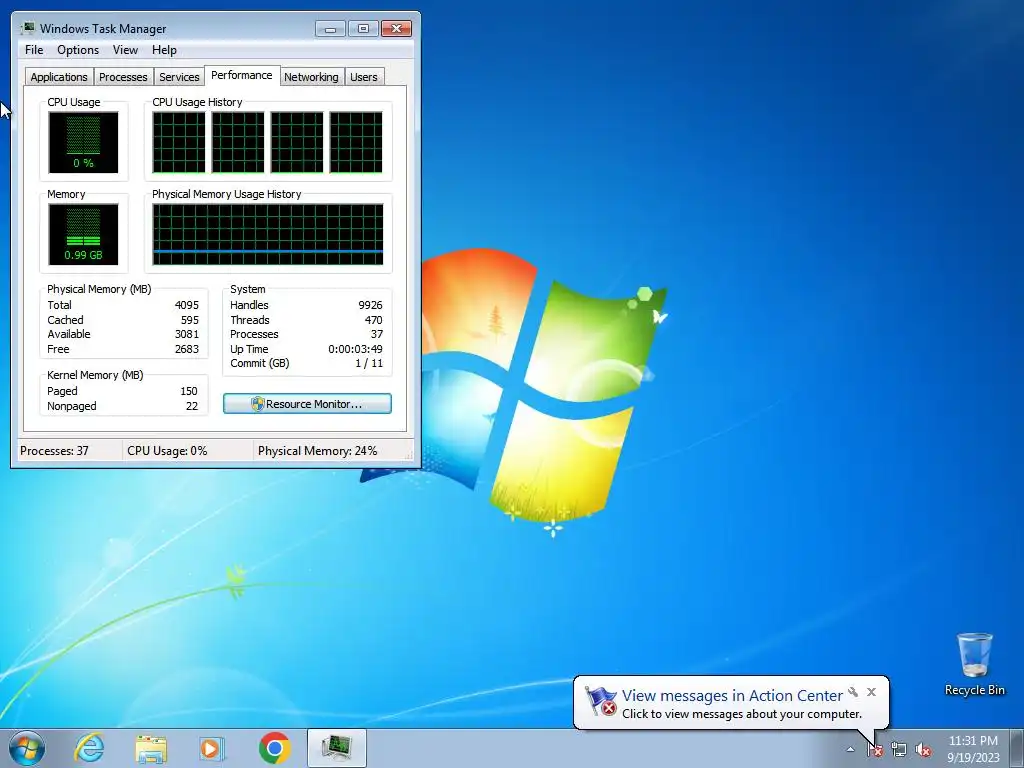Viewport: 1024px width, 768px height.
Task: Close the Windows Task Manager window
Action: (396, 29)
